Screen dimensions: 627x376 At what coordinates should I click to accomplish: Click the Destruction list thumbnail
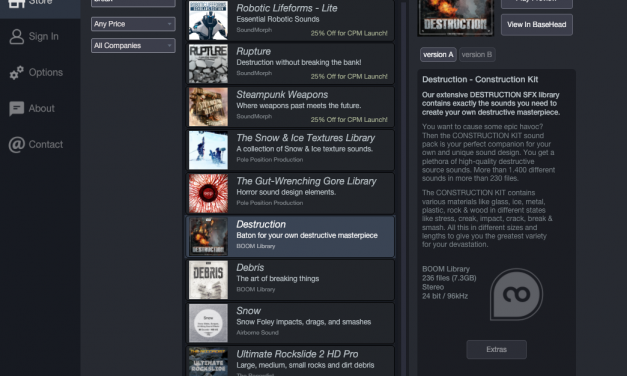tap(208, 236)
